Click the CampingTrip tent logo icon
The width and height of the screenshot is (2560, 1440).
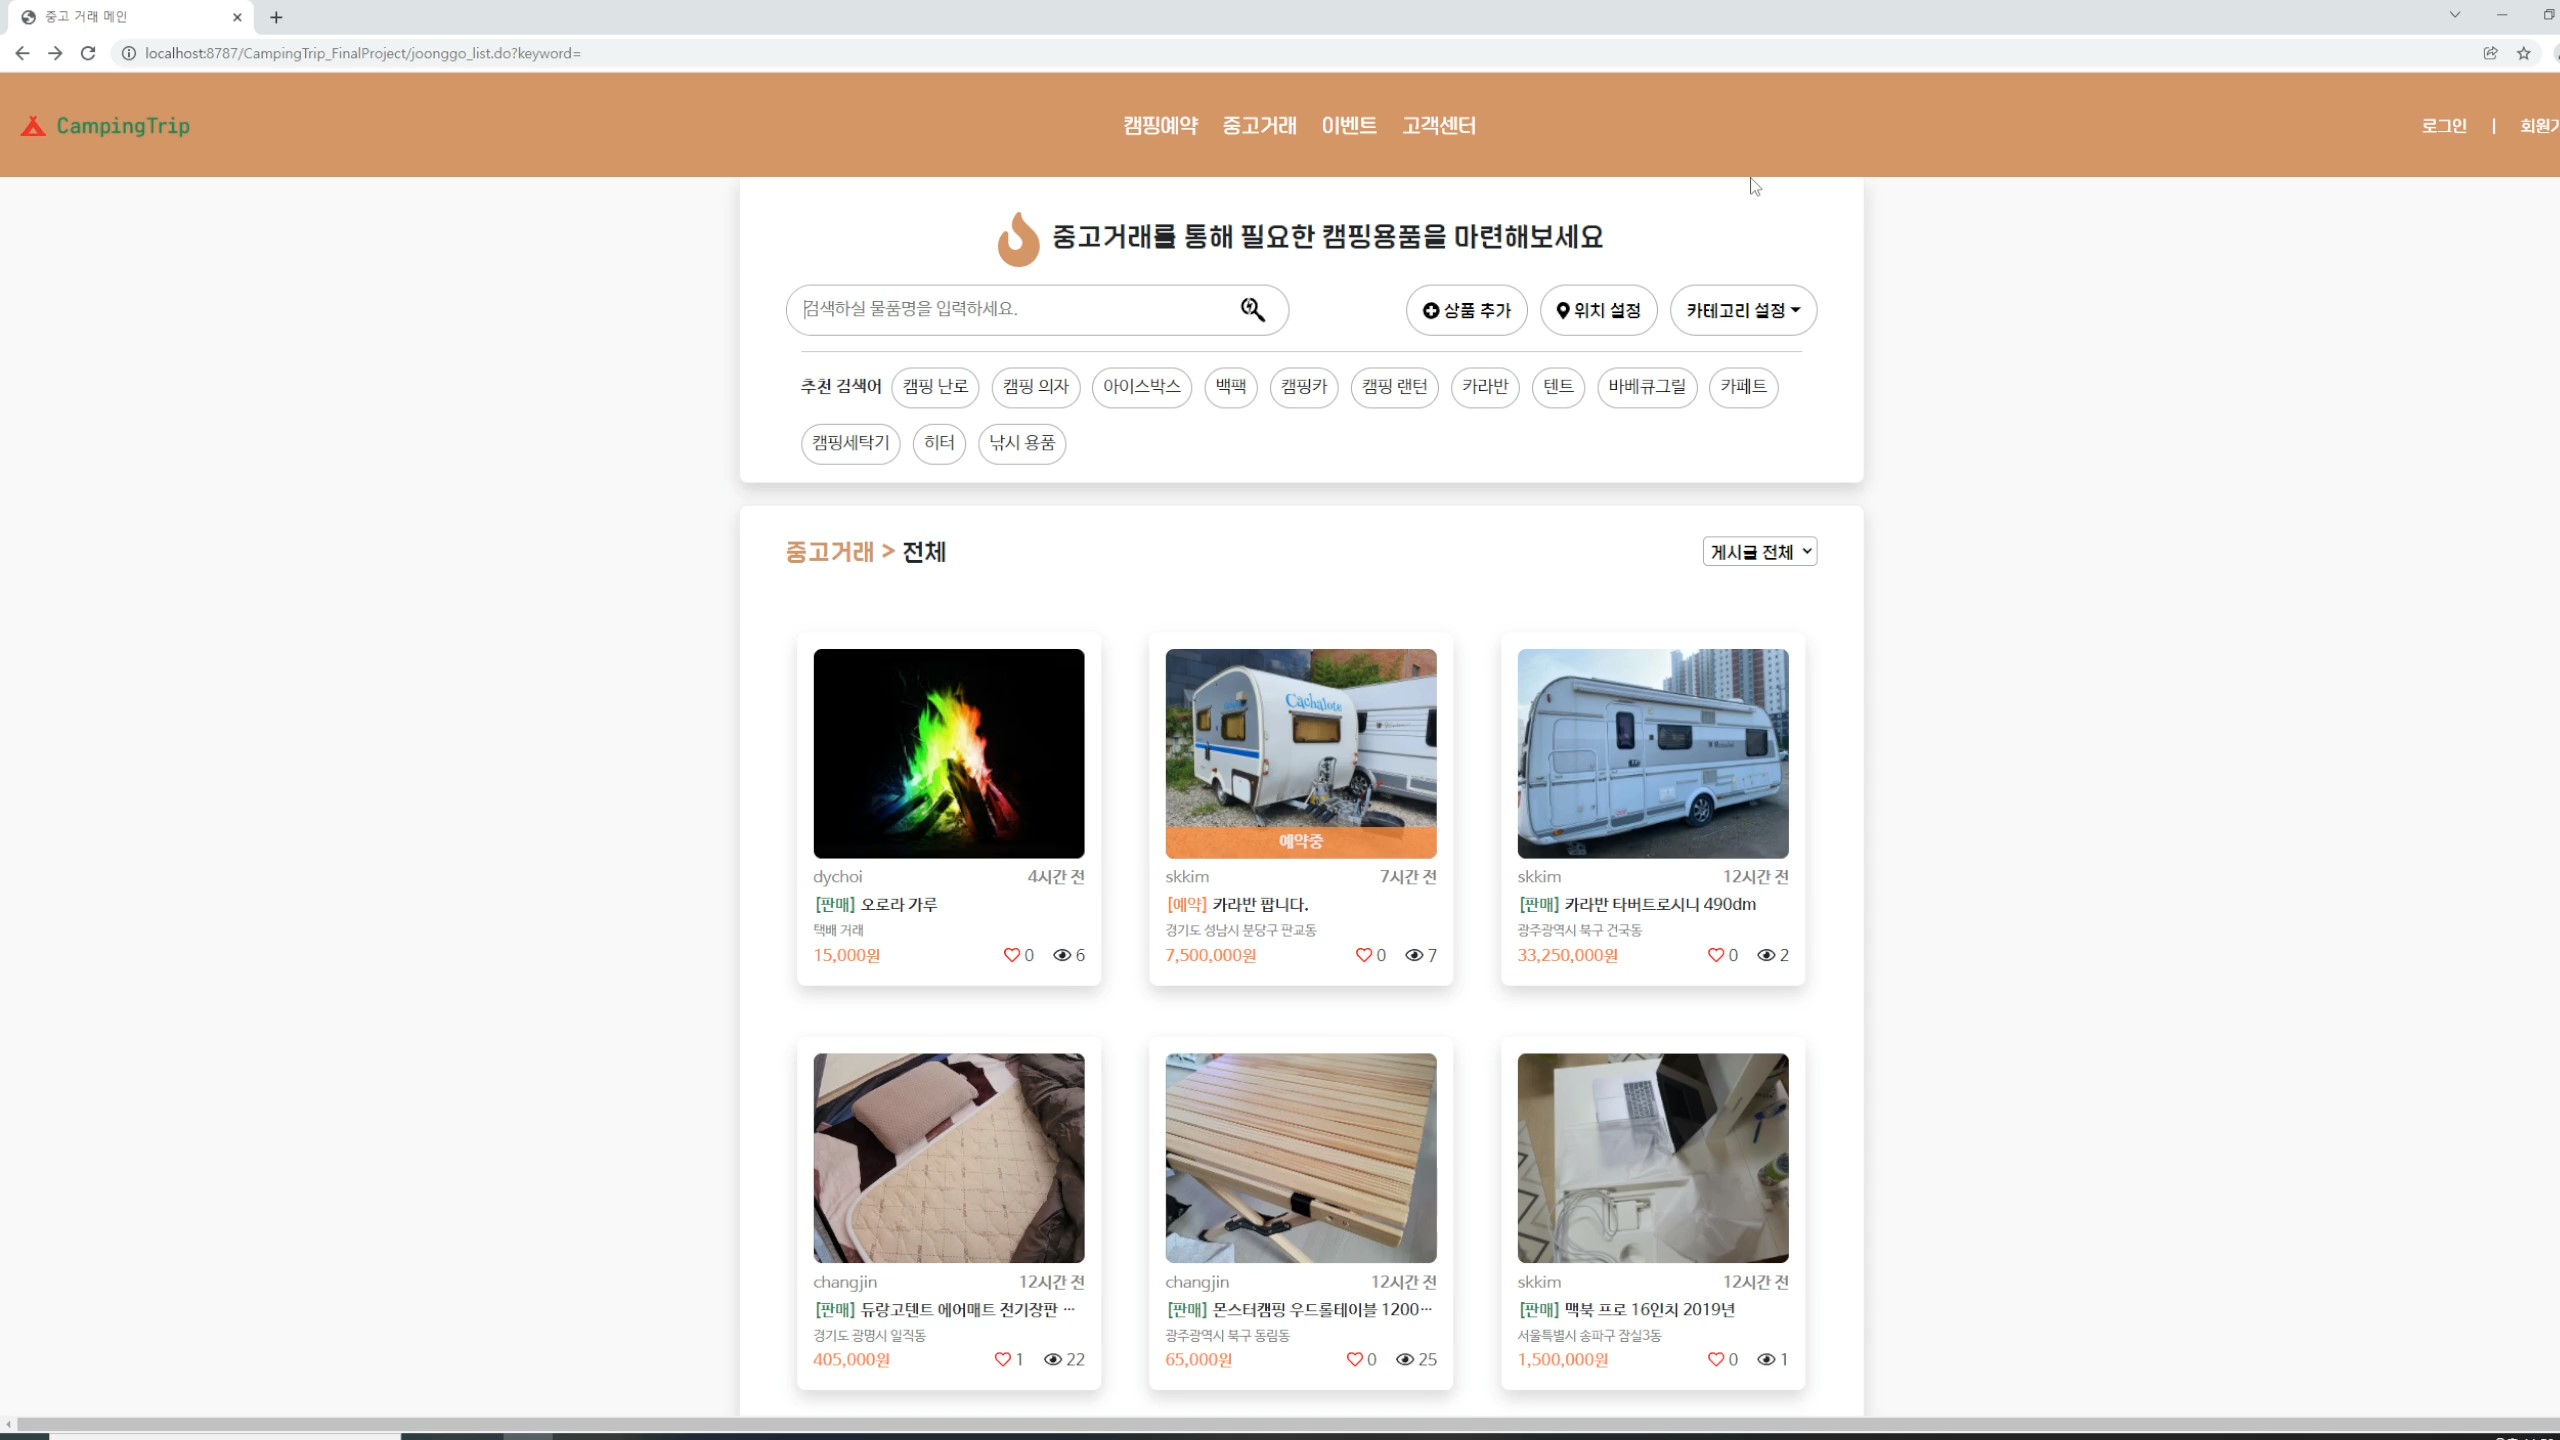(33, 126)
